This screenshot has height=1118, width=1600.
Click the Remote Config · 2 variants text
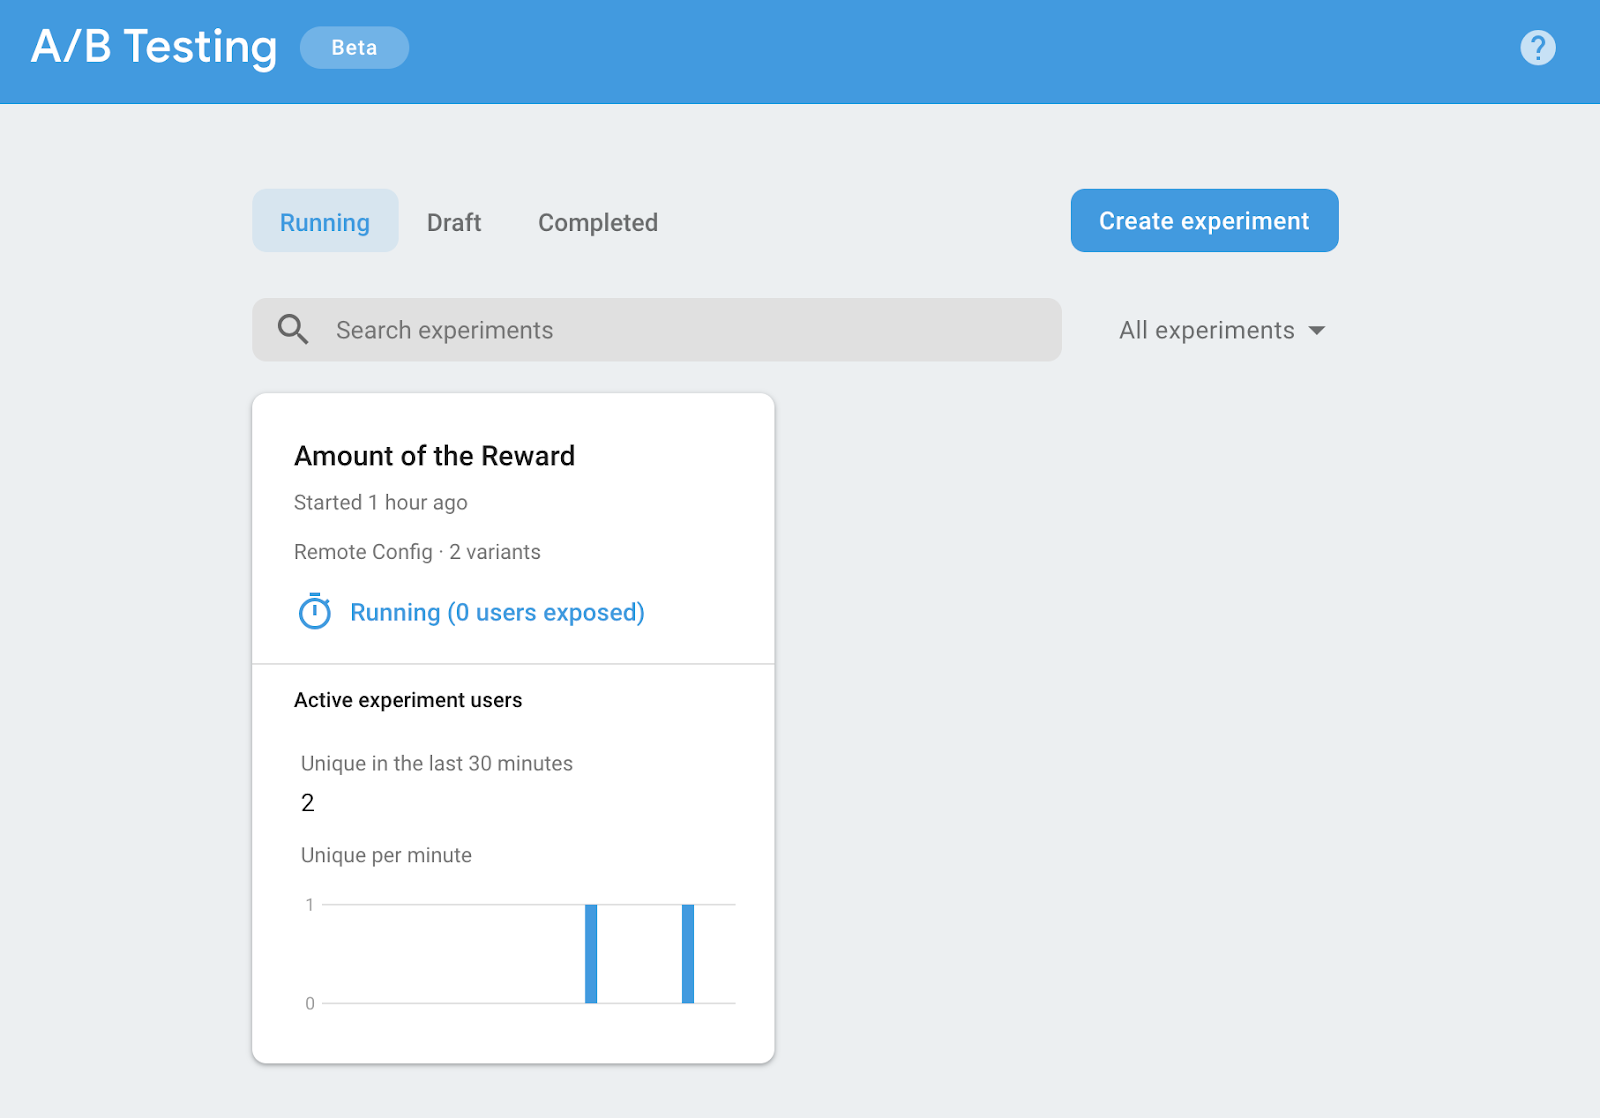(417, 552)
